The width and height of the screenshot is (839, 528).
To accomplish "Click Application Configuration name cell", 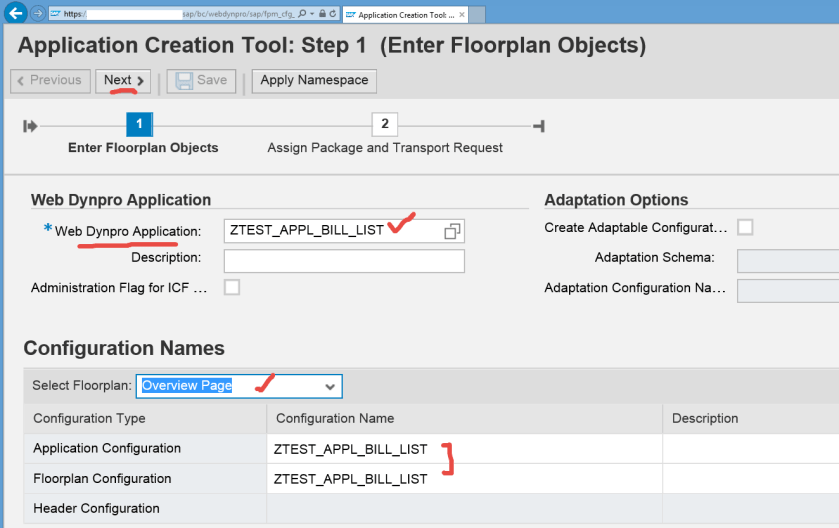I will [464, 449].
